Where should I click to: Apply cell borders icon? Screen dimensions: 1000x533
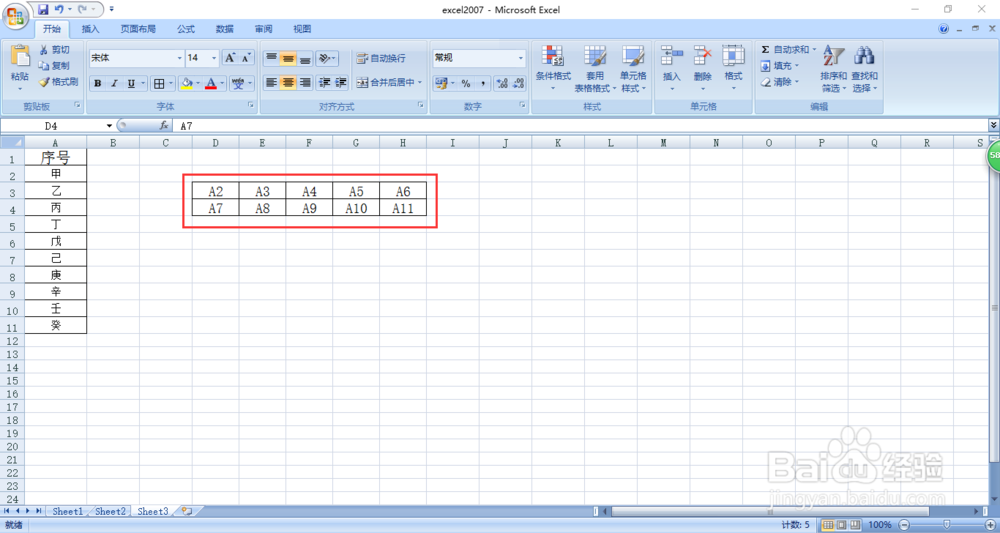(x=159, y=84)
